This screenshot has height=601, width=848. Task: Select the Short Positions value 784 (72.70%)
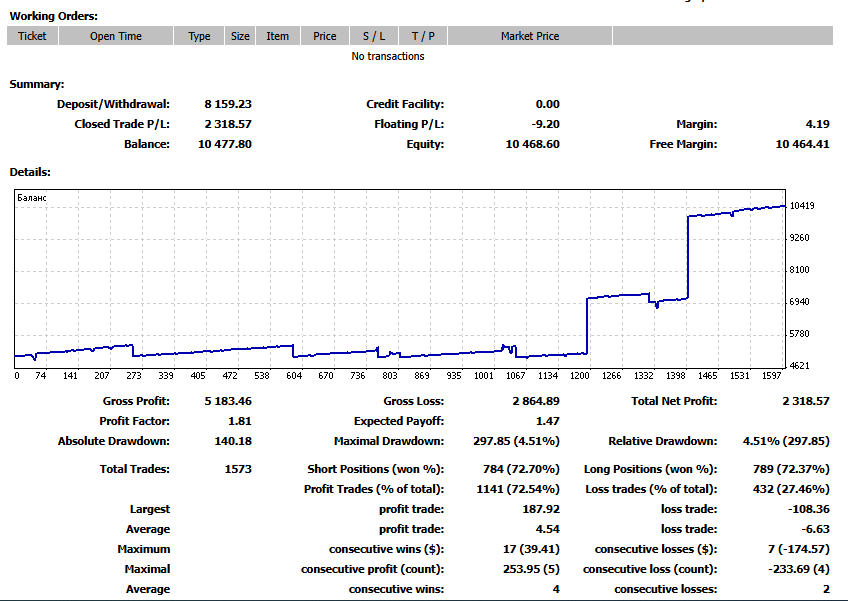coord(521,470)
